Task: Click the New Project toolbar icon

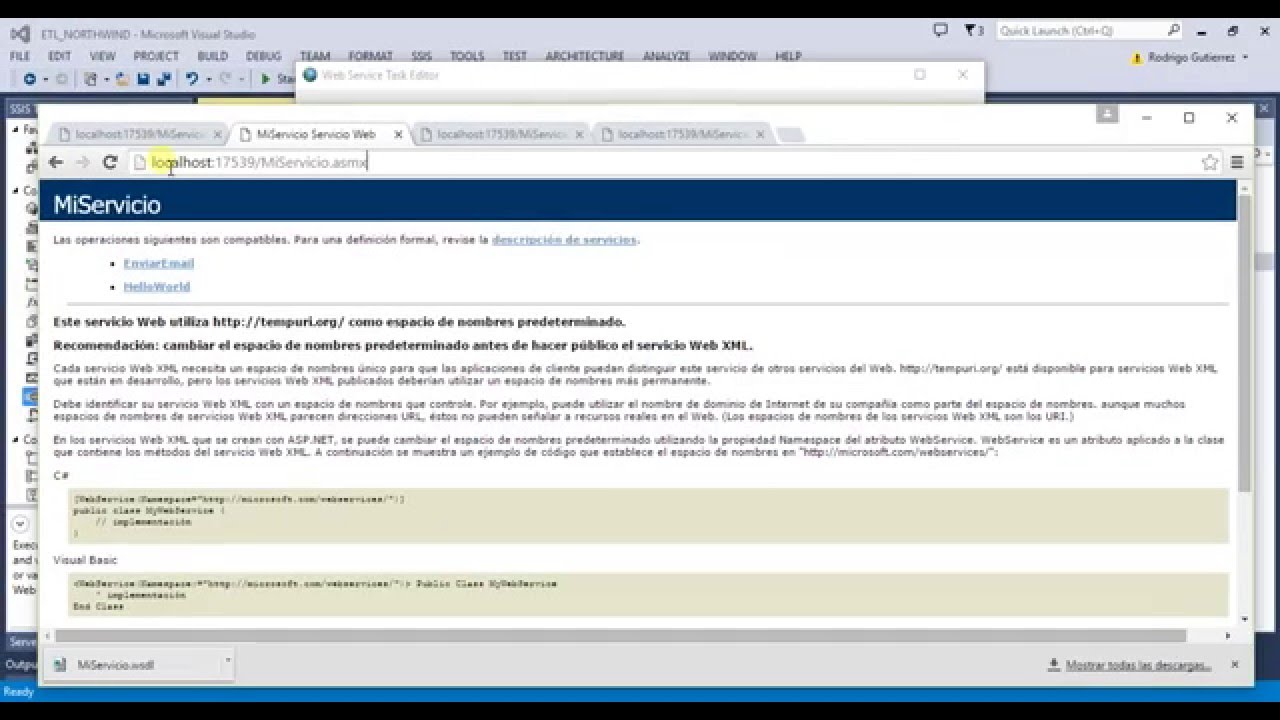Action: (x=91, y=78)
